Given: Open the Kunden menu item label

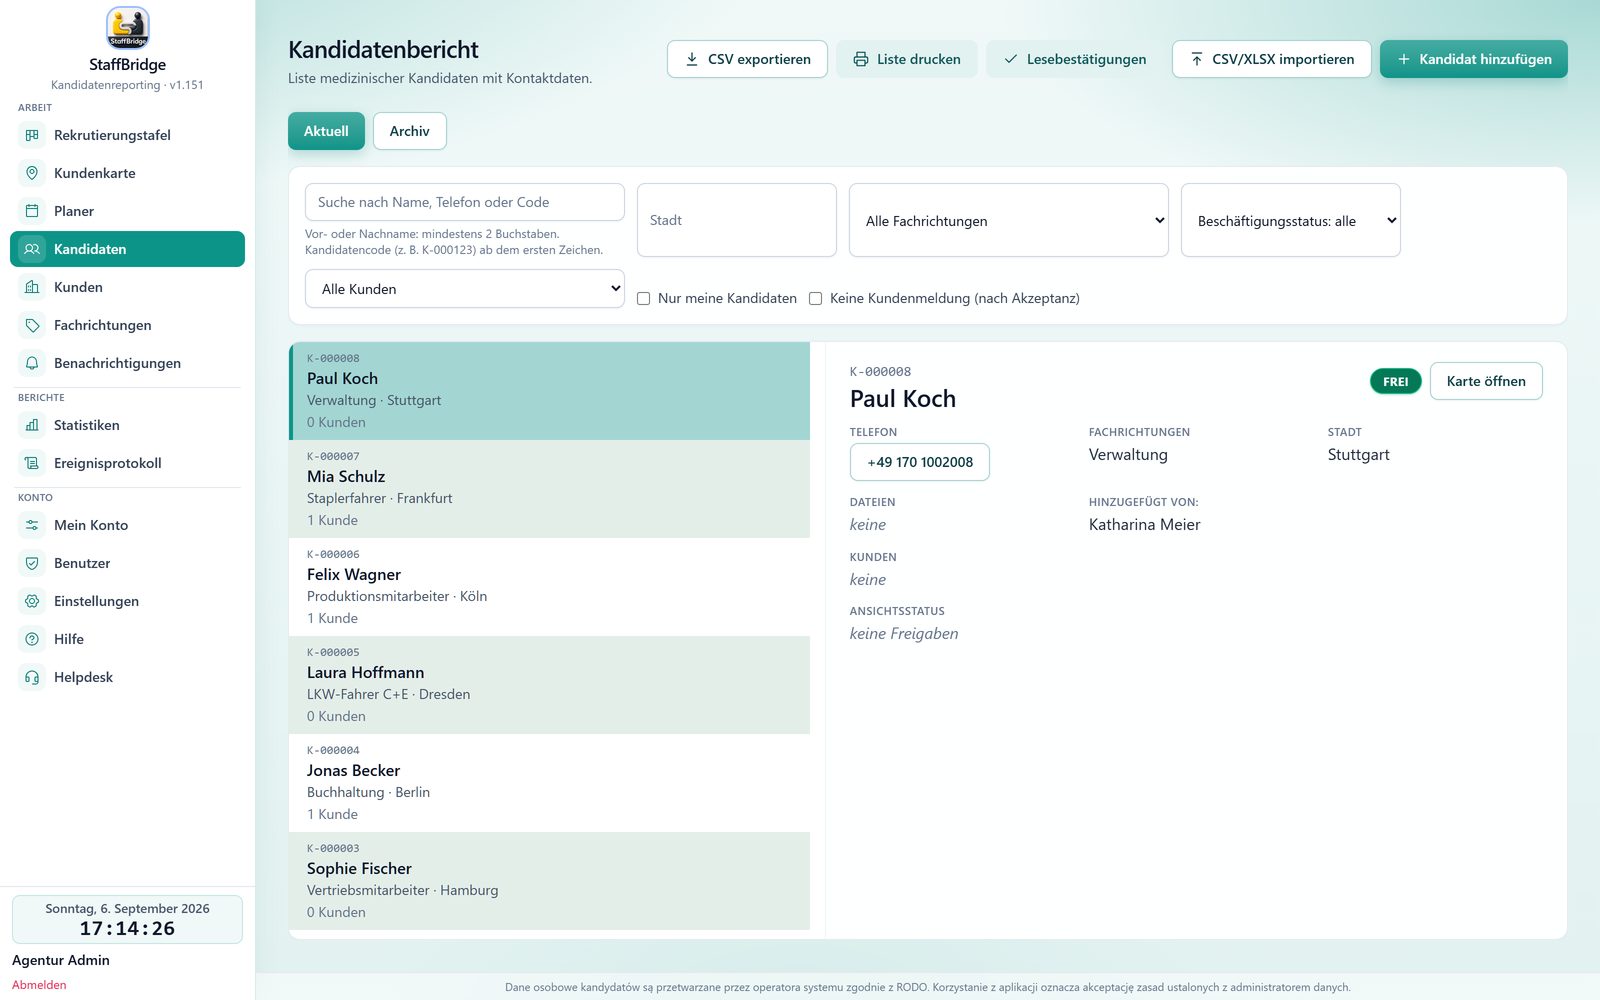Looking at the screenshot, I should click(78, 287).
